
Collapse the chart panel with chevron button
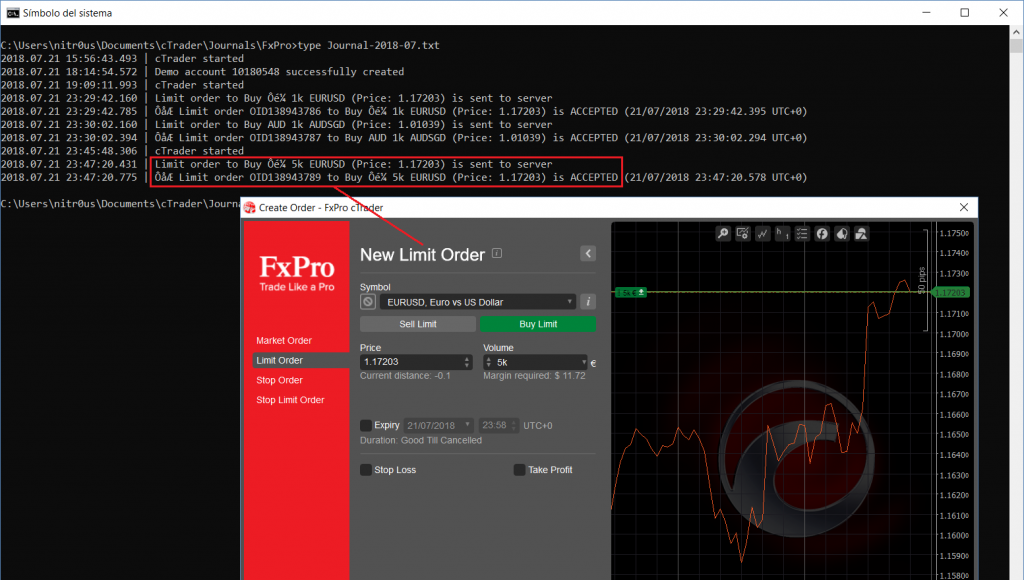coord(588,253)
